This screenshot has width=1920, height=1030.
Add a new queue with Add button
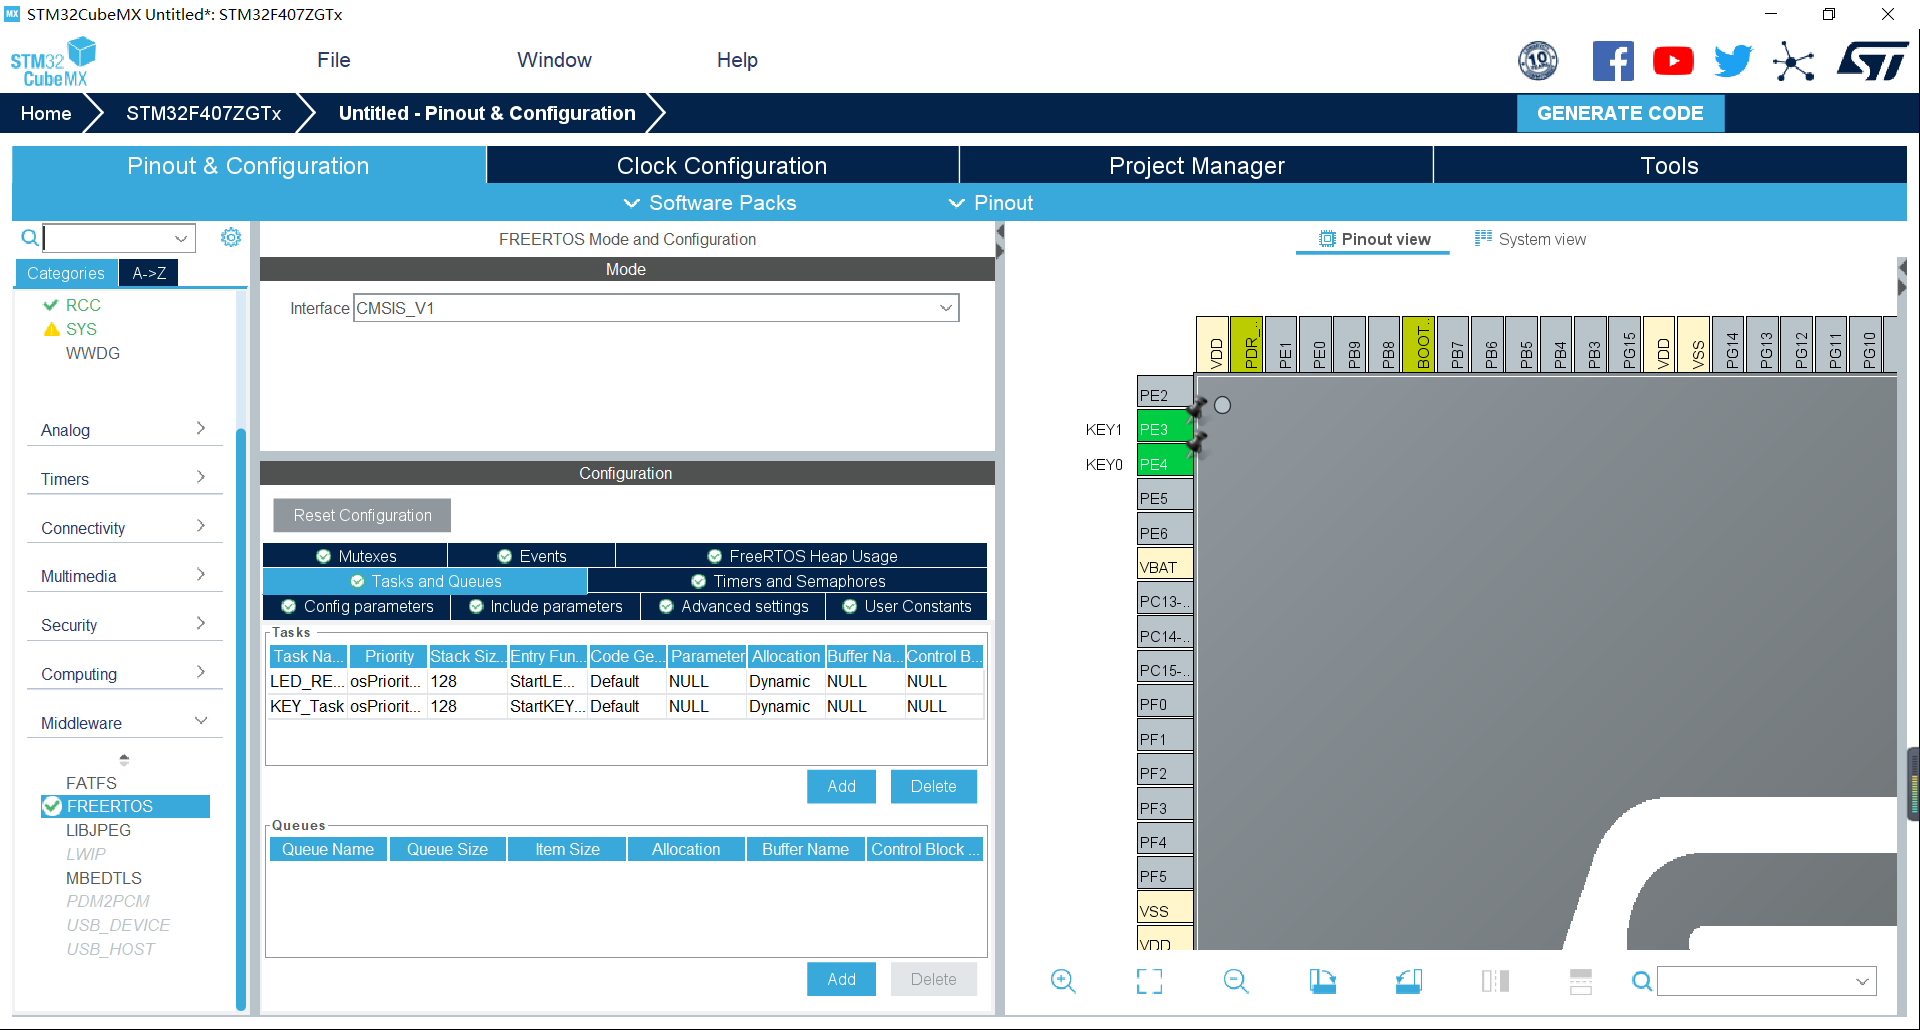841,979
